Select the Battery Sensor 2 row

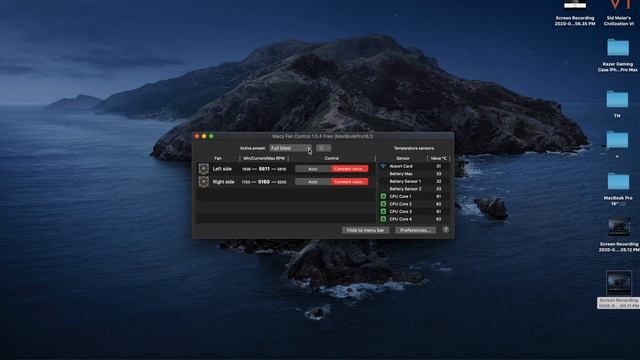coord(414,189)
